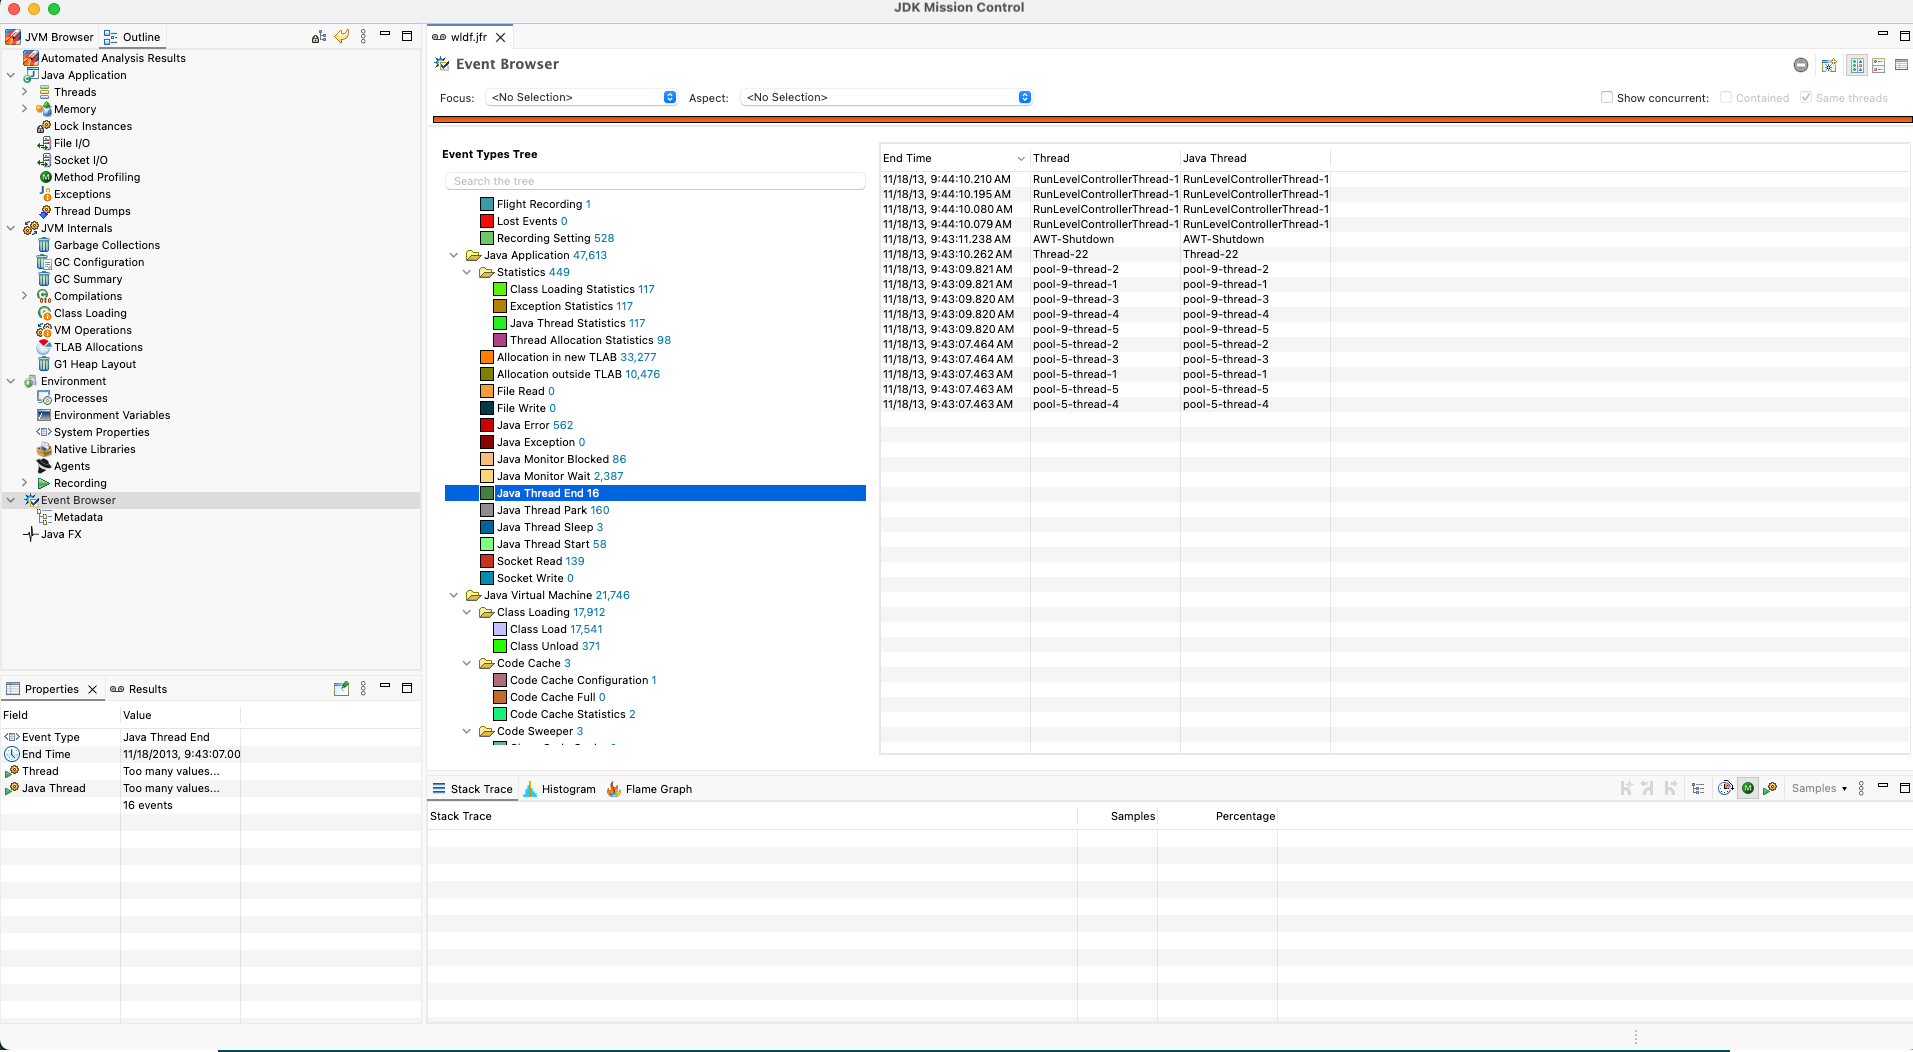
Task: Click the red Java Error color swatch
Action: coord(487,425)
